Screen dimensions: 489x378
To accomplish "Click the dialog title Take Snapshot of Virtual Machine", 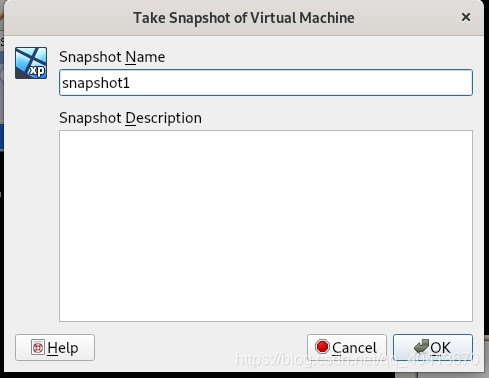I will point(244,18).
